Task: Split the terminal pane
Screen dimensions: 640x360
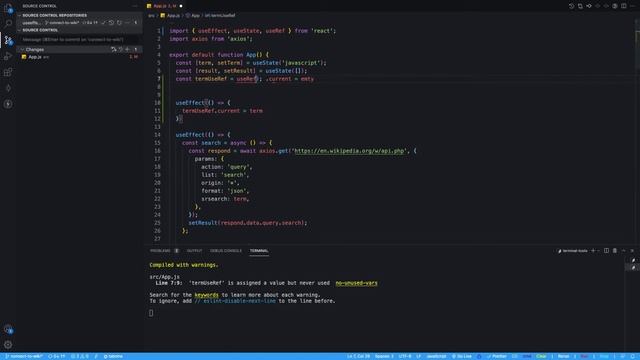Action: coord(607,251)
